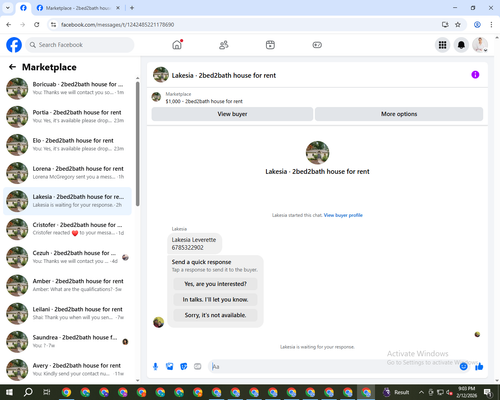Open the Windows Start menu
This screenshot has width=500, height=400.
(9, 392)
